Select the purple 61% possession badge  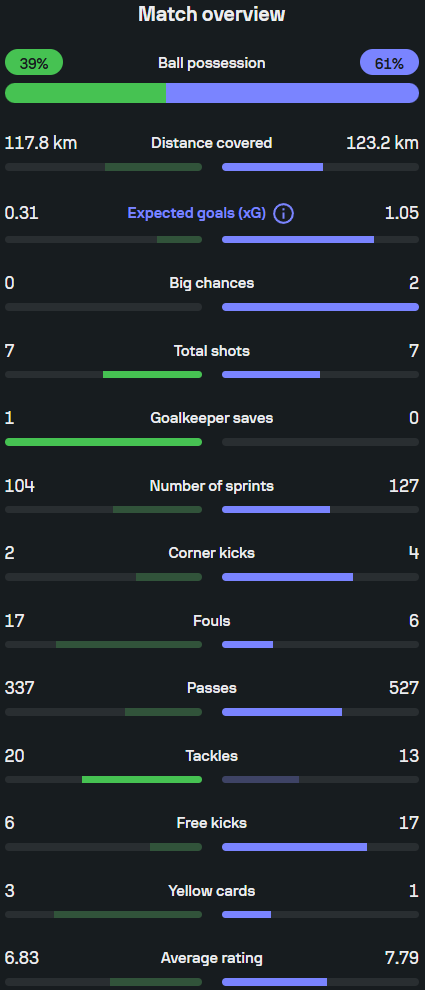pos(389,63)
